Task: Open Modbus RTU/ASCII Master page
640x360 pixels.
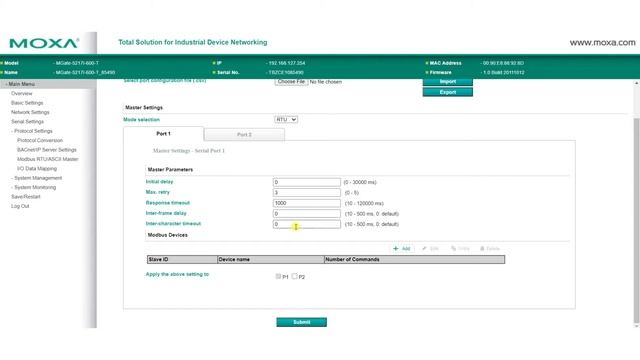Action: pos(47,159)
